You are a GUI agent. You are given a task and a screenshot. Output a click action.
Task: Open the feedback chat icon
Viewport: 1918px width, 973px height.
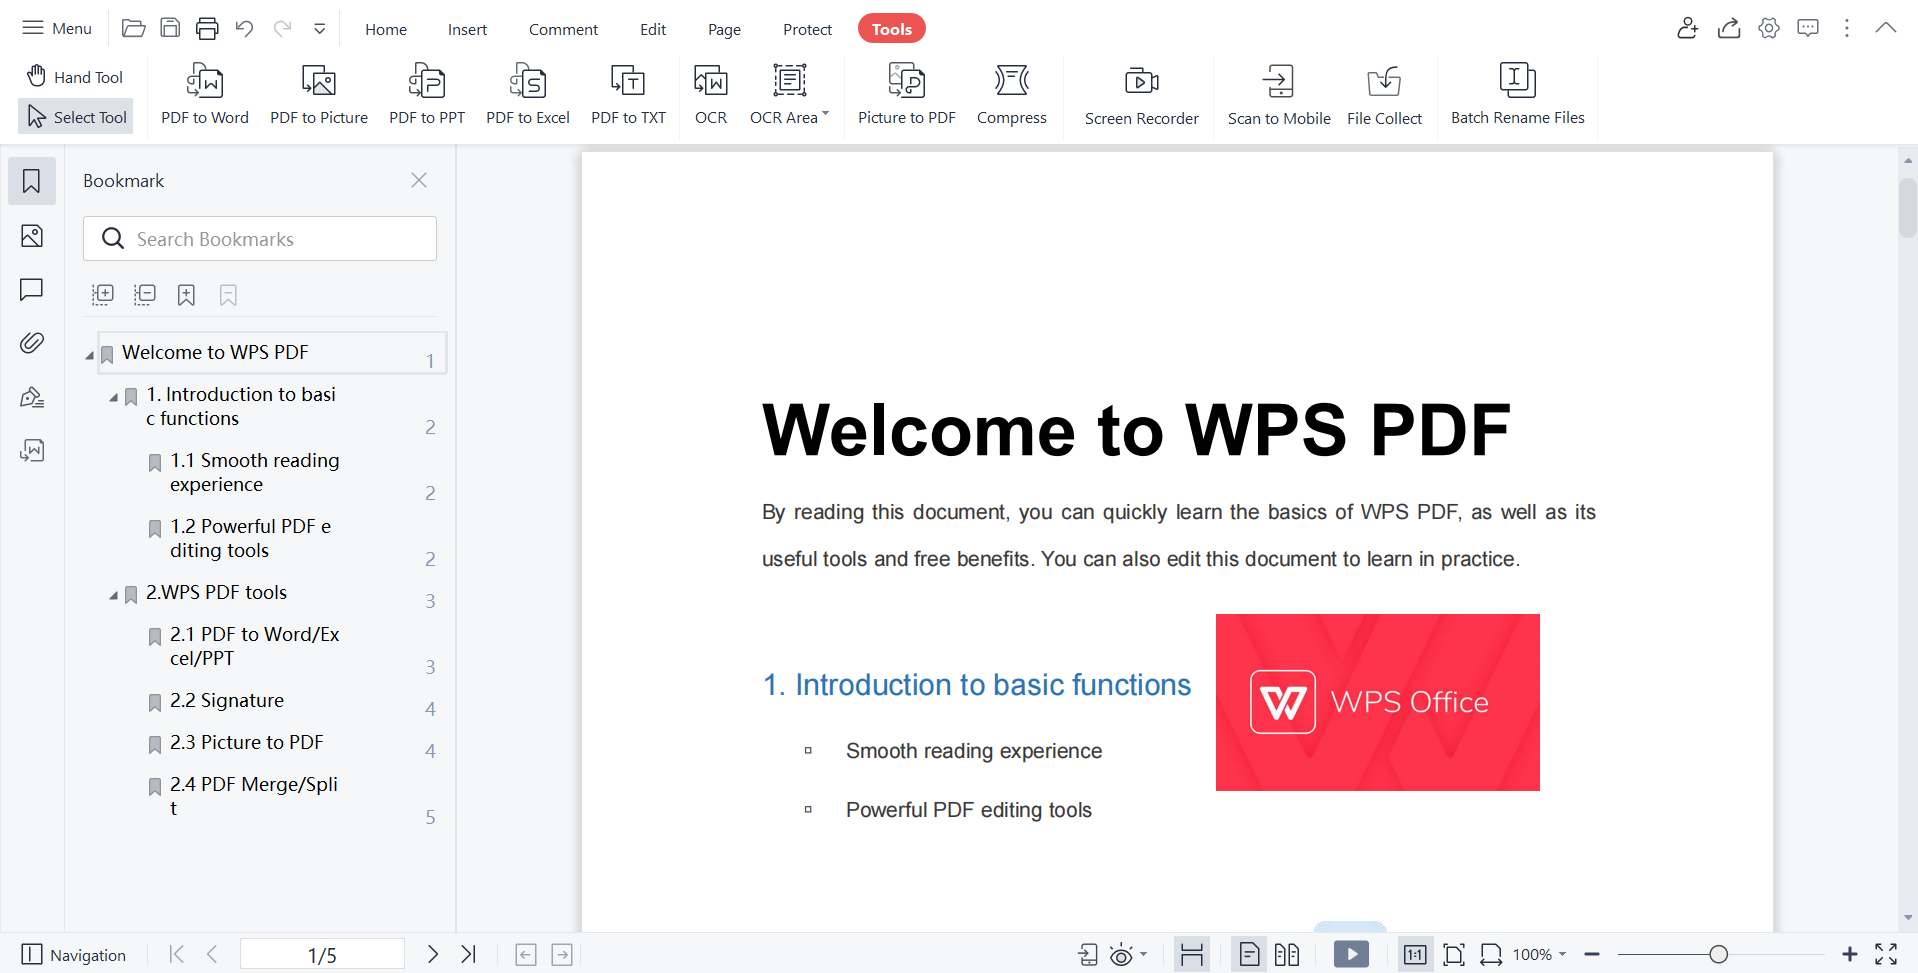(x=1808, y=28)
